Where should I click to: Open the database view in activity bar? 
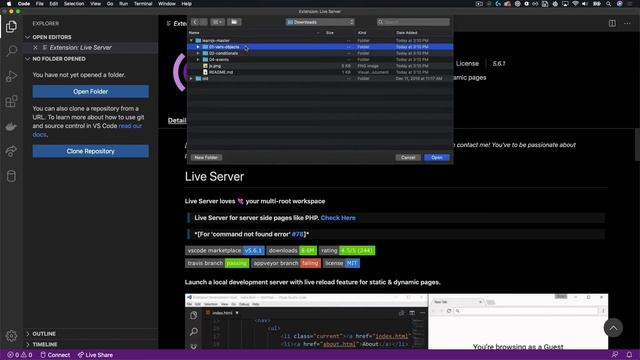(11, 176)
